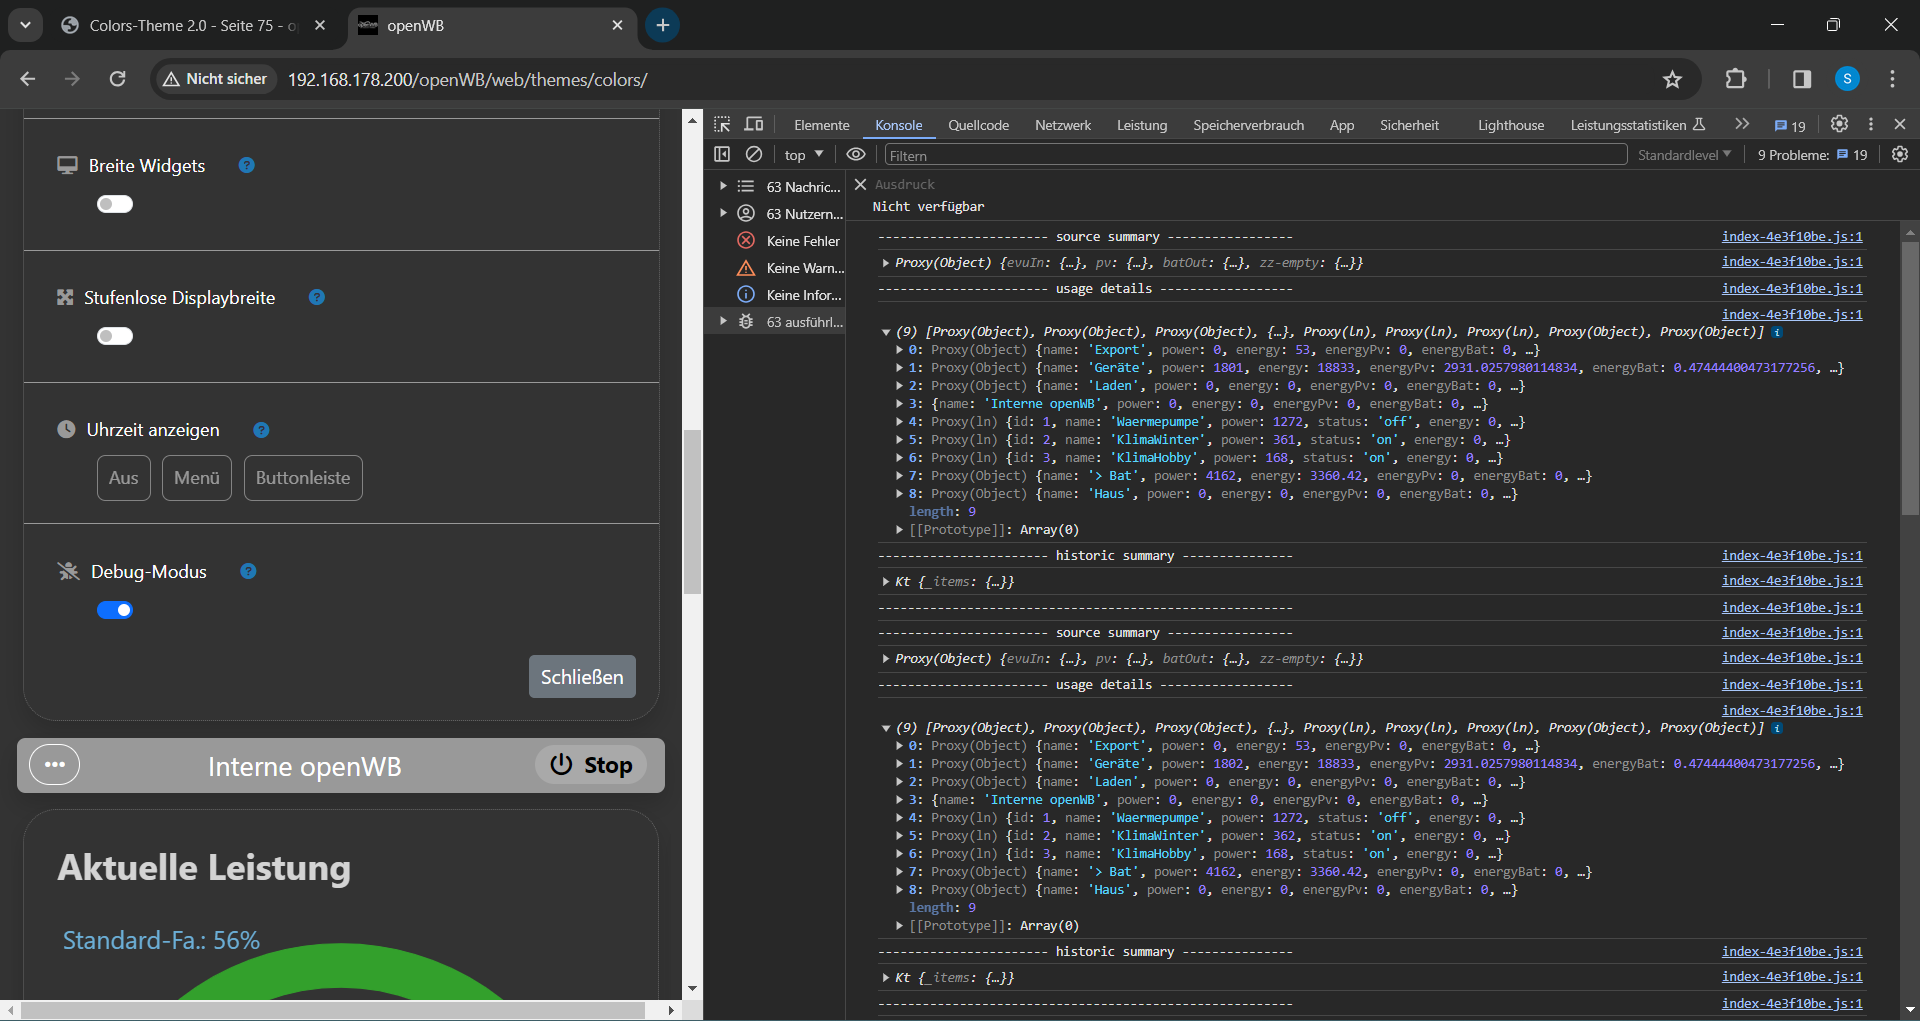The height and width of the screenshot is (1021, 1920).
Task: Collapse the (9) Proxy array entry
Action: (x=885, y=332)
